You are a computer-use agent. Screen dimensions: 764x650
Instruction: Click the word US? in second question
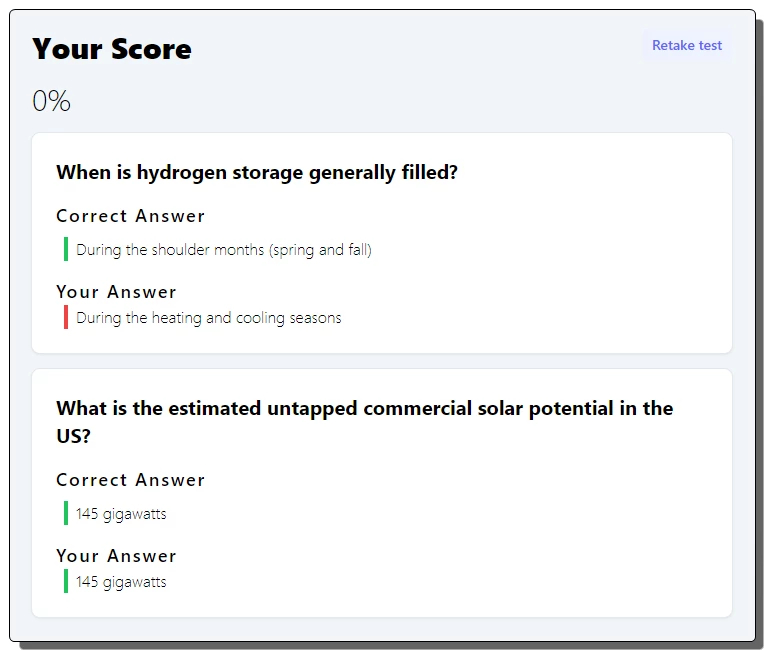pos(73,436)
